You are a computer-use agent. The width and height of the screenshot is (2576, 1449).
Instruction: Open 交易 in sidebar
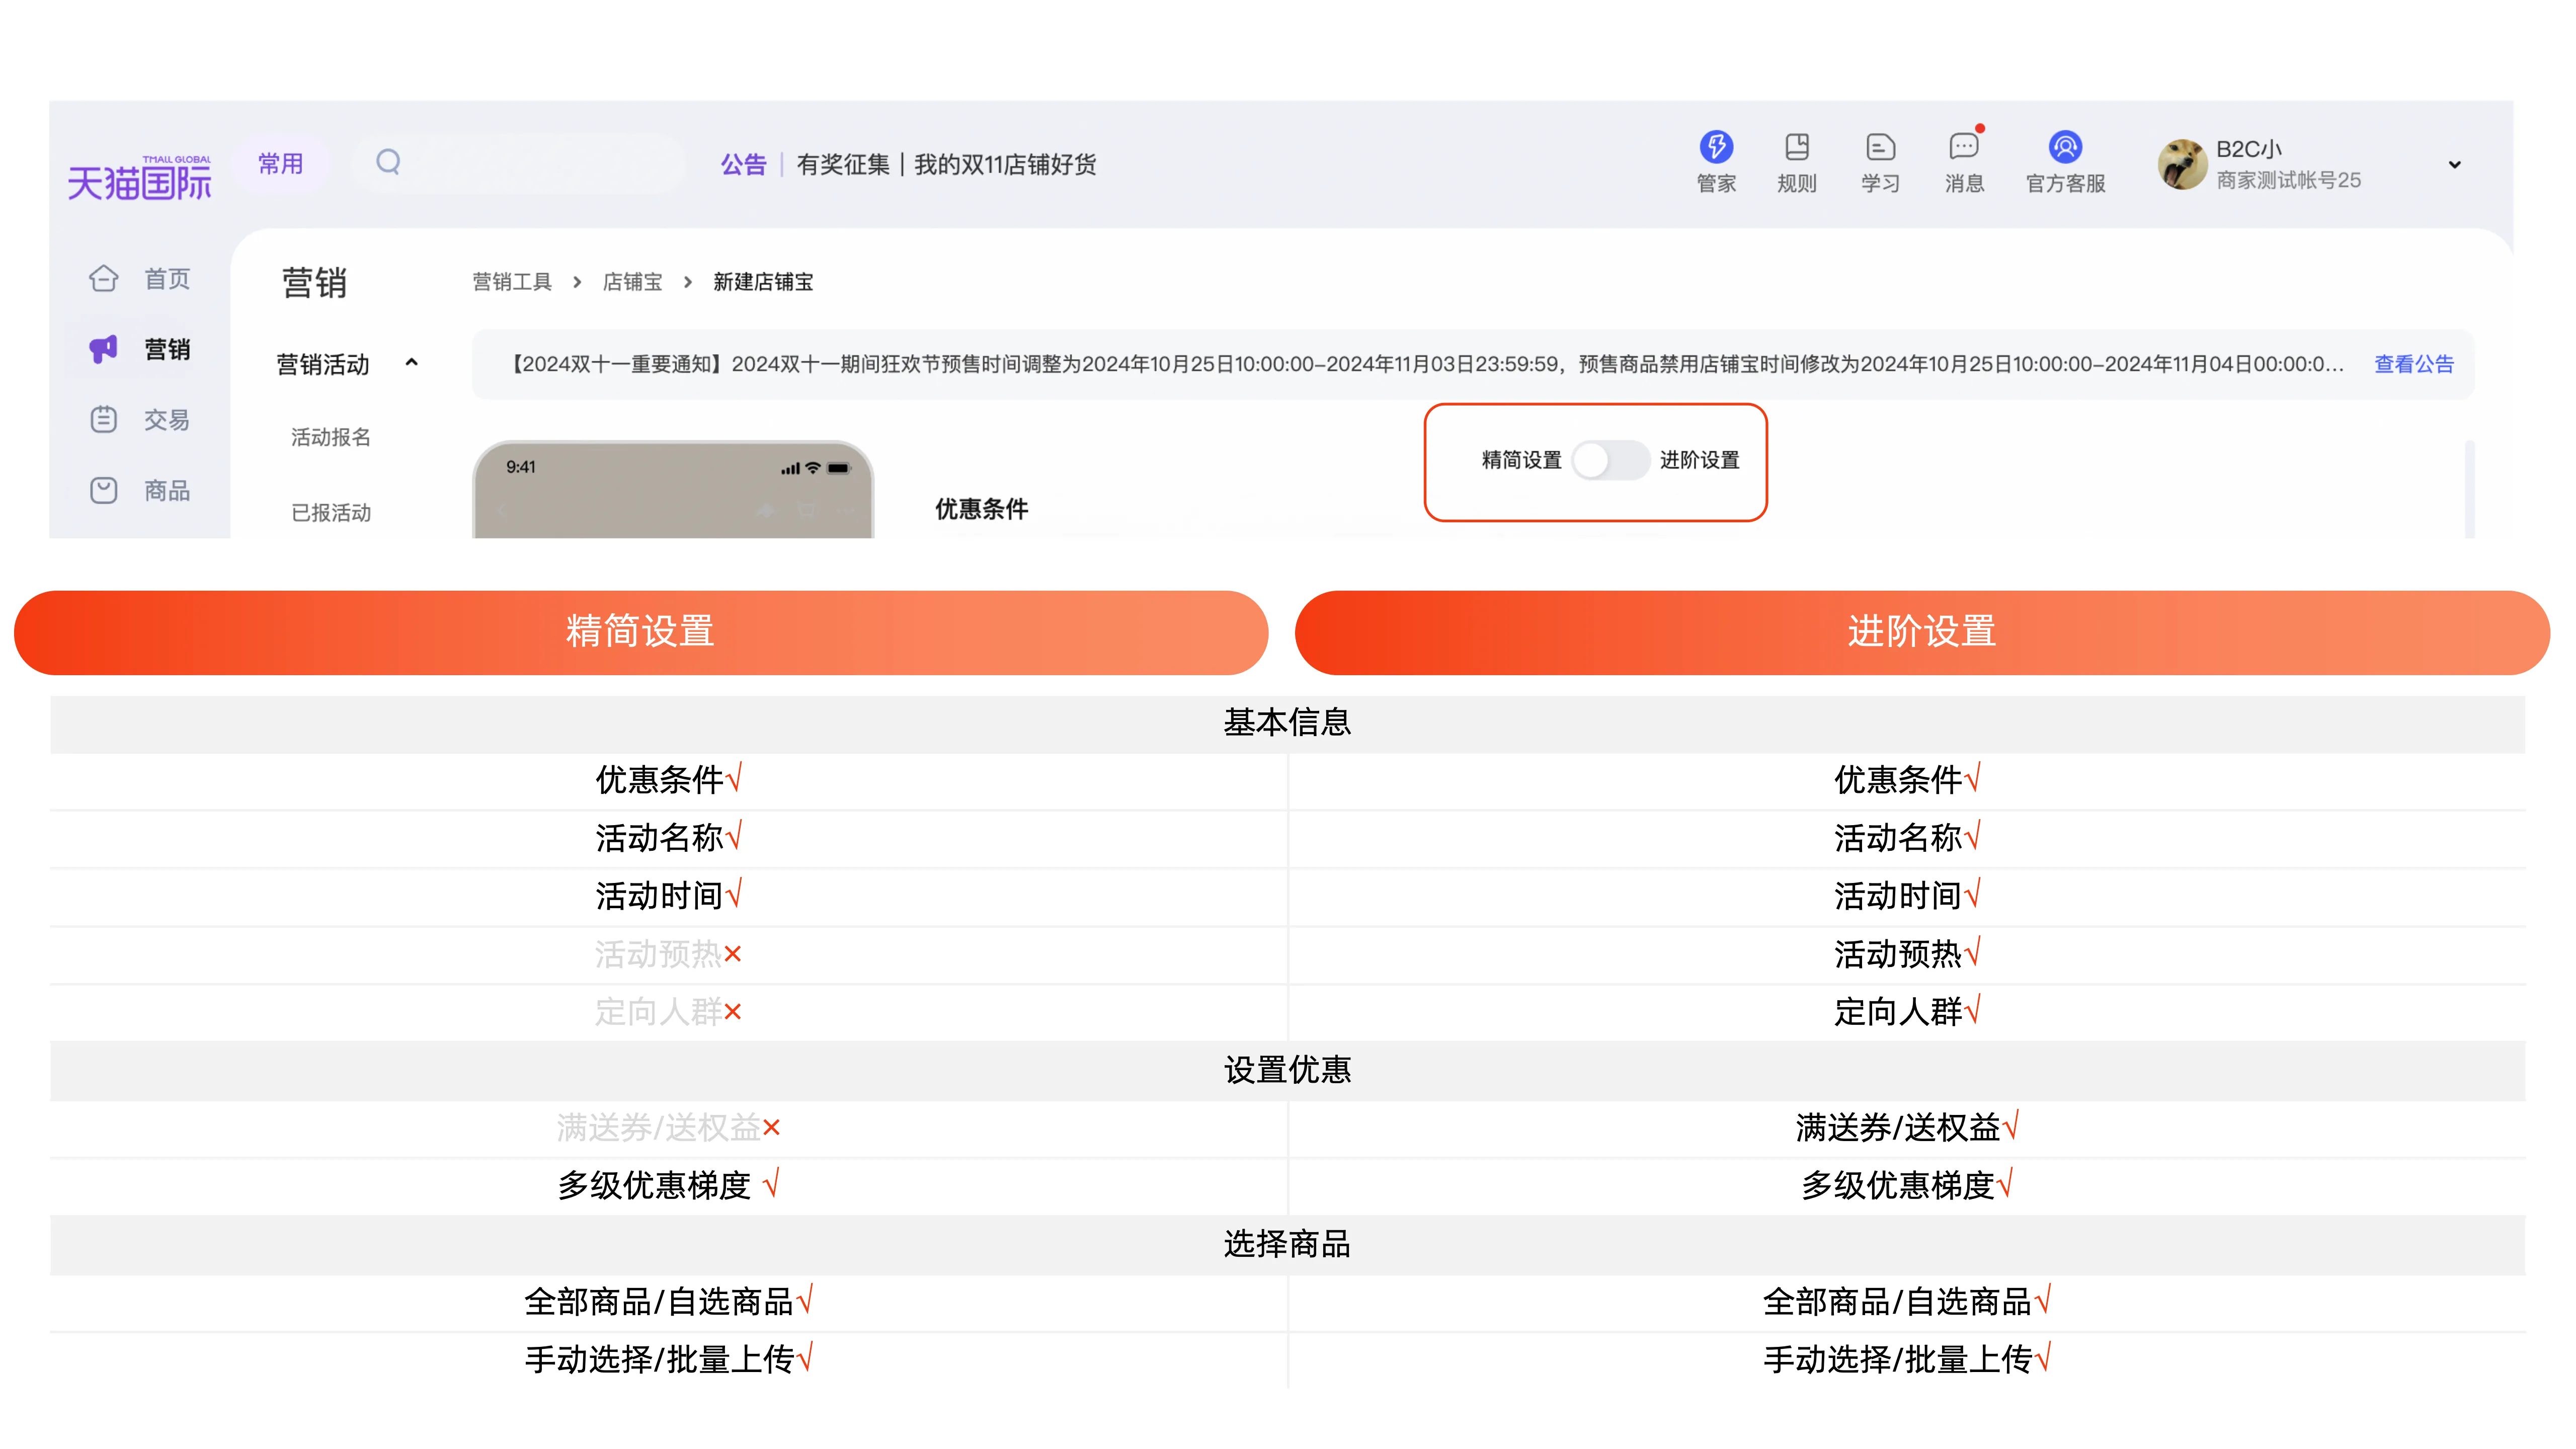point(139,419)
